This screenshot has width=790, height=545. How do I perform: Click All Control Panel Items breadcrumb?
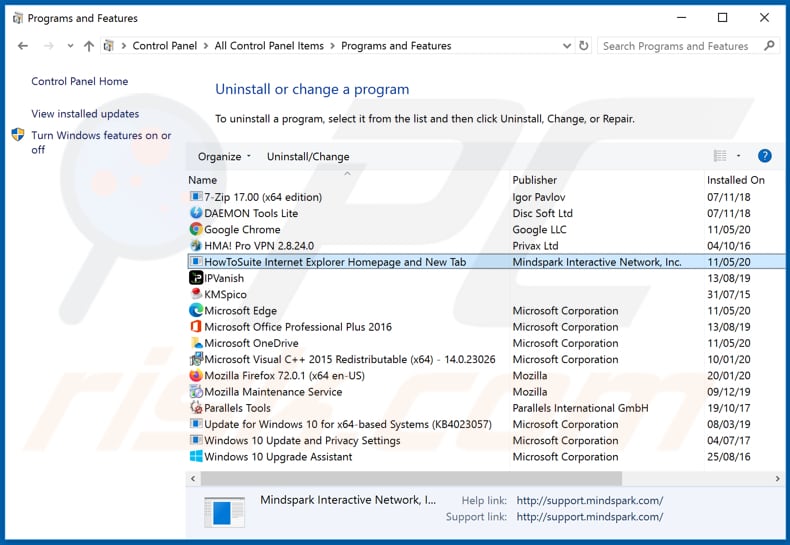point(269,46)
